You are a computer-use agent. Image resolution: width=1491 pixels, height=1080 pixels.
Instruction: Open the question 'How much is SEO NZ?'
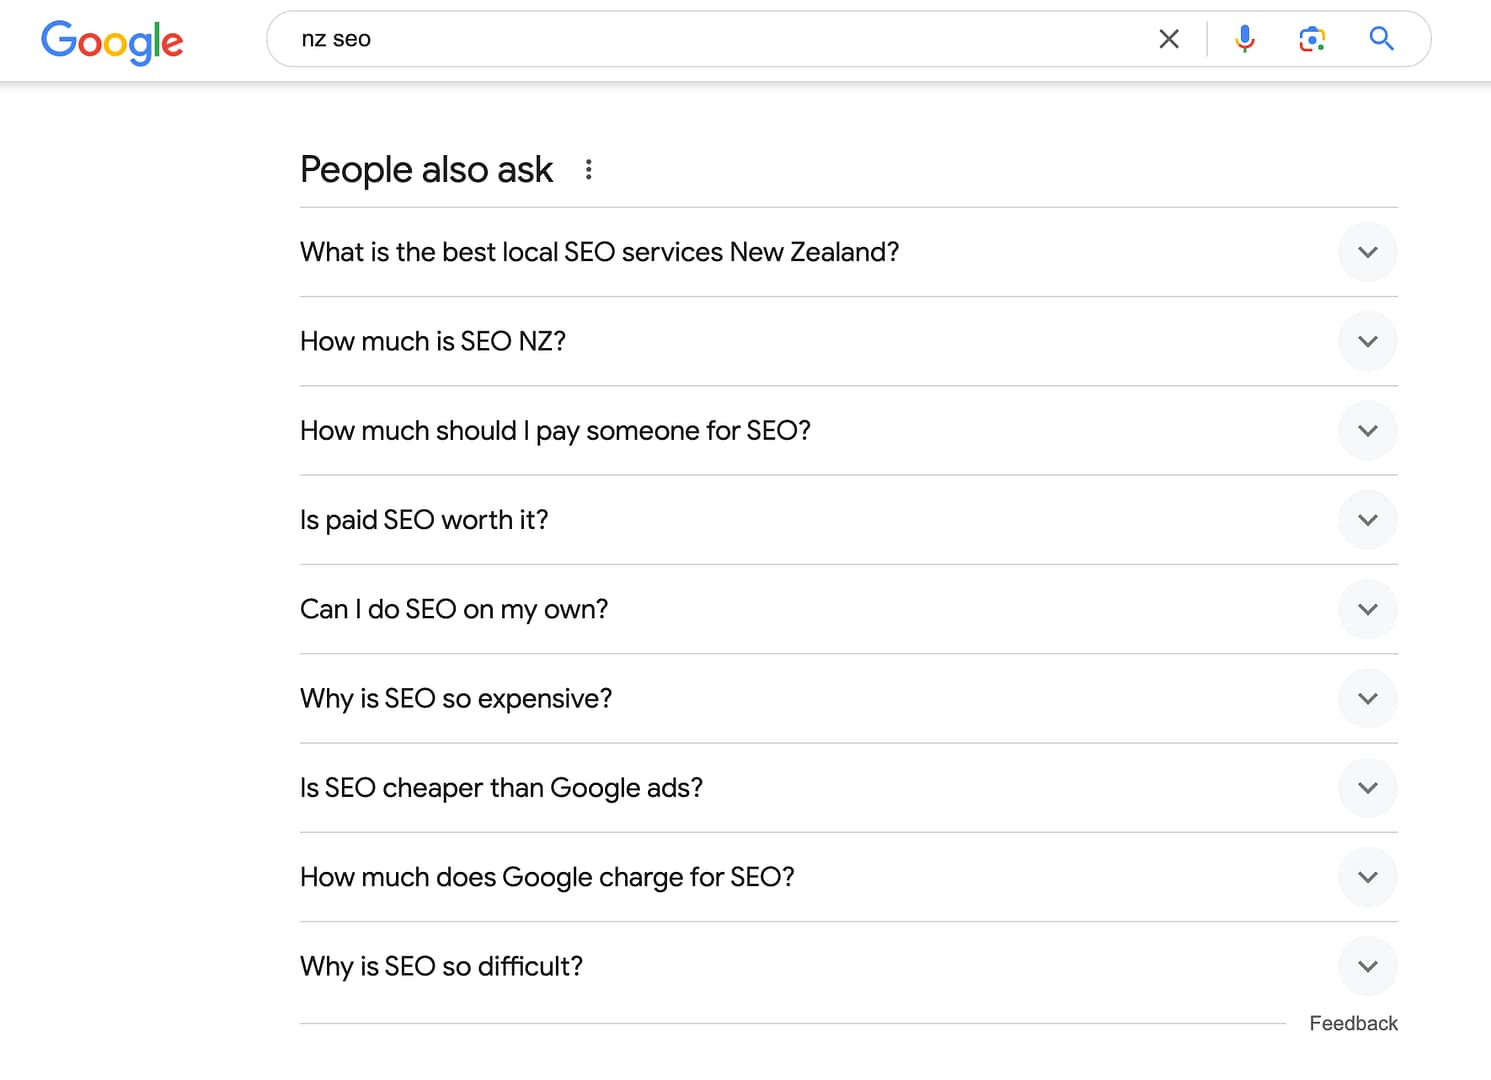pos(433,341)
